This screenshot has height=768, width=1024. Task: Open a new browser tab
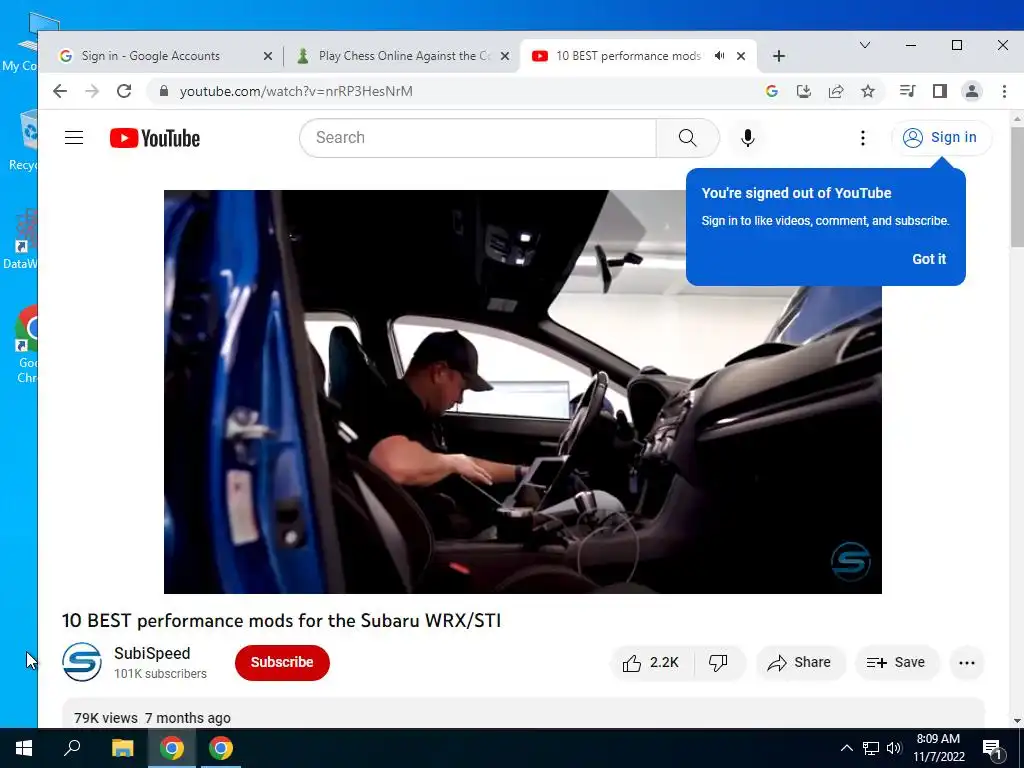[x=778, y=56]
